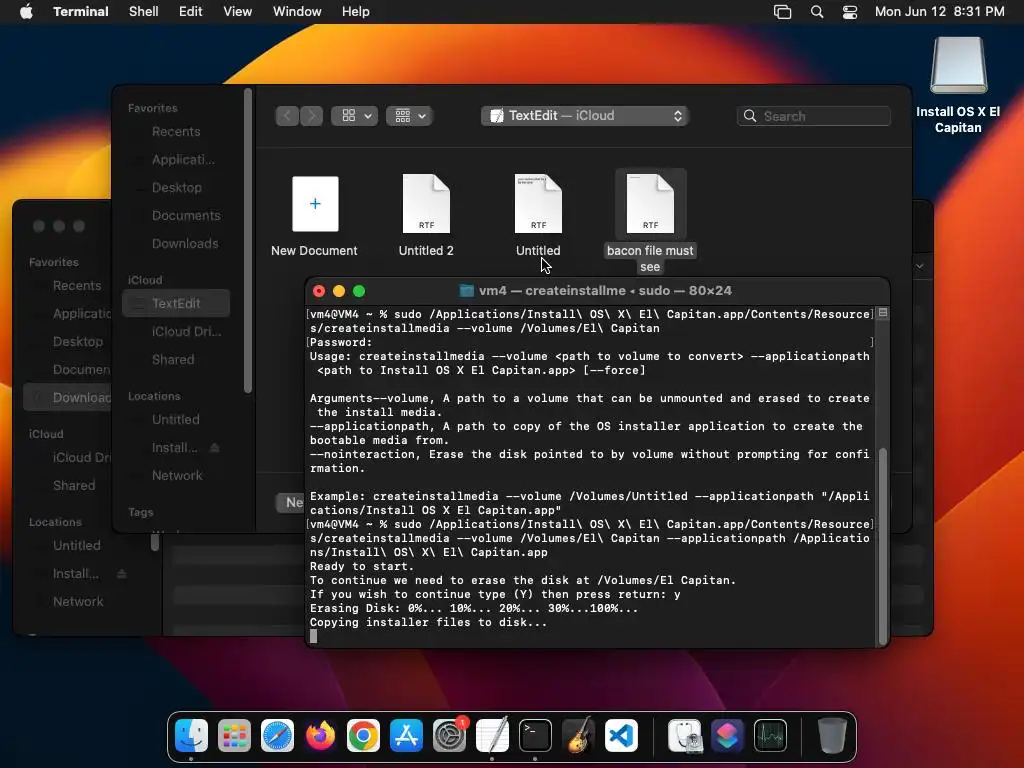Open Spotlight search in the menu bar
The image size is (1024, 768).
tap(816, 12)
